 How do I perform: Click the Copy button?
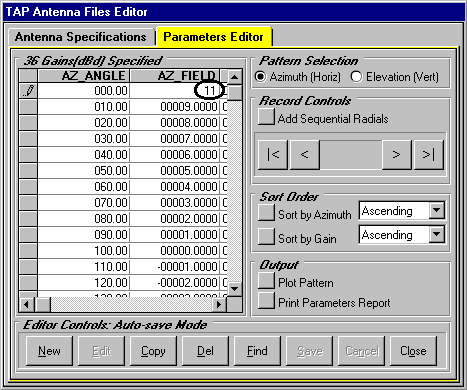coord(153,351)
